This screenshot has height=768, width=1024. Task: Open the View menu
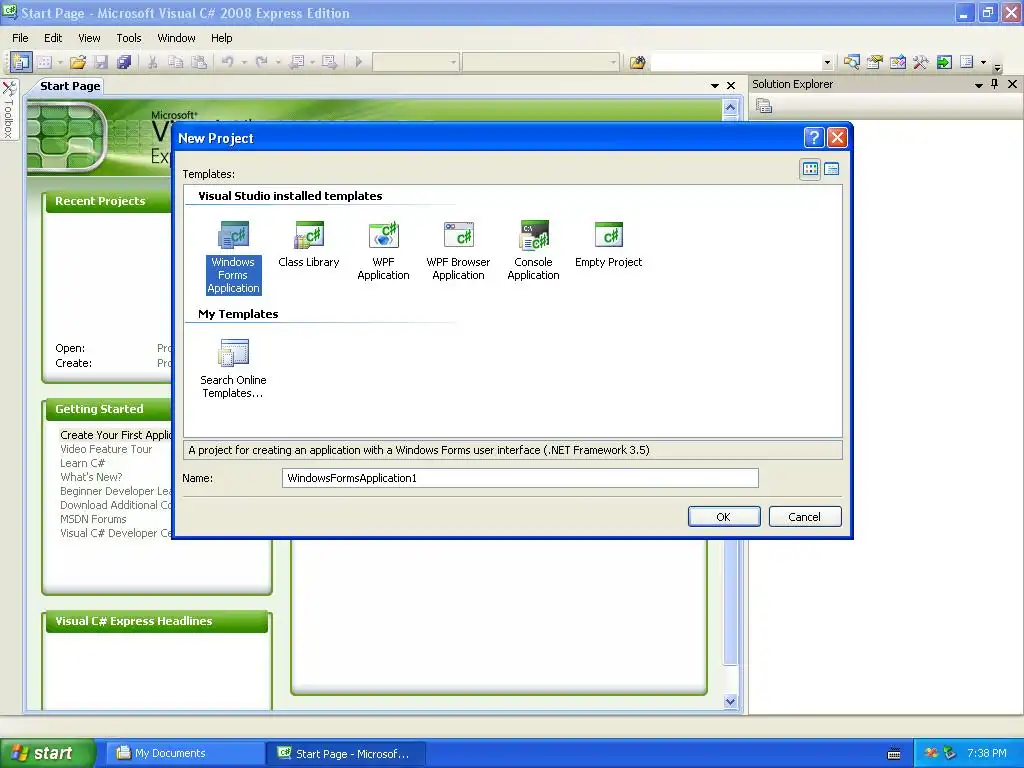[x=89, y=38]
